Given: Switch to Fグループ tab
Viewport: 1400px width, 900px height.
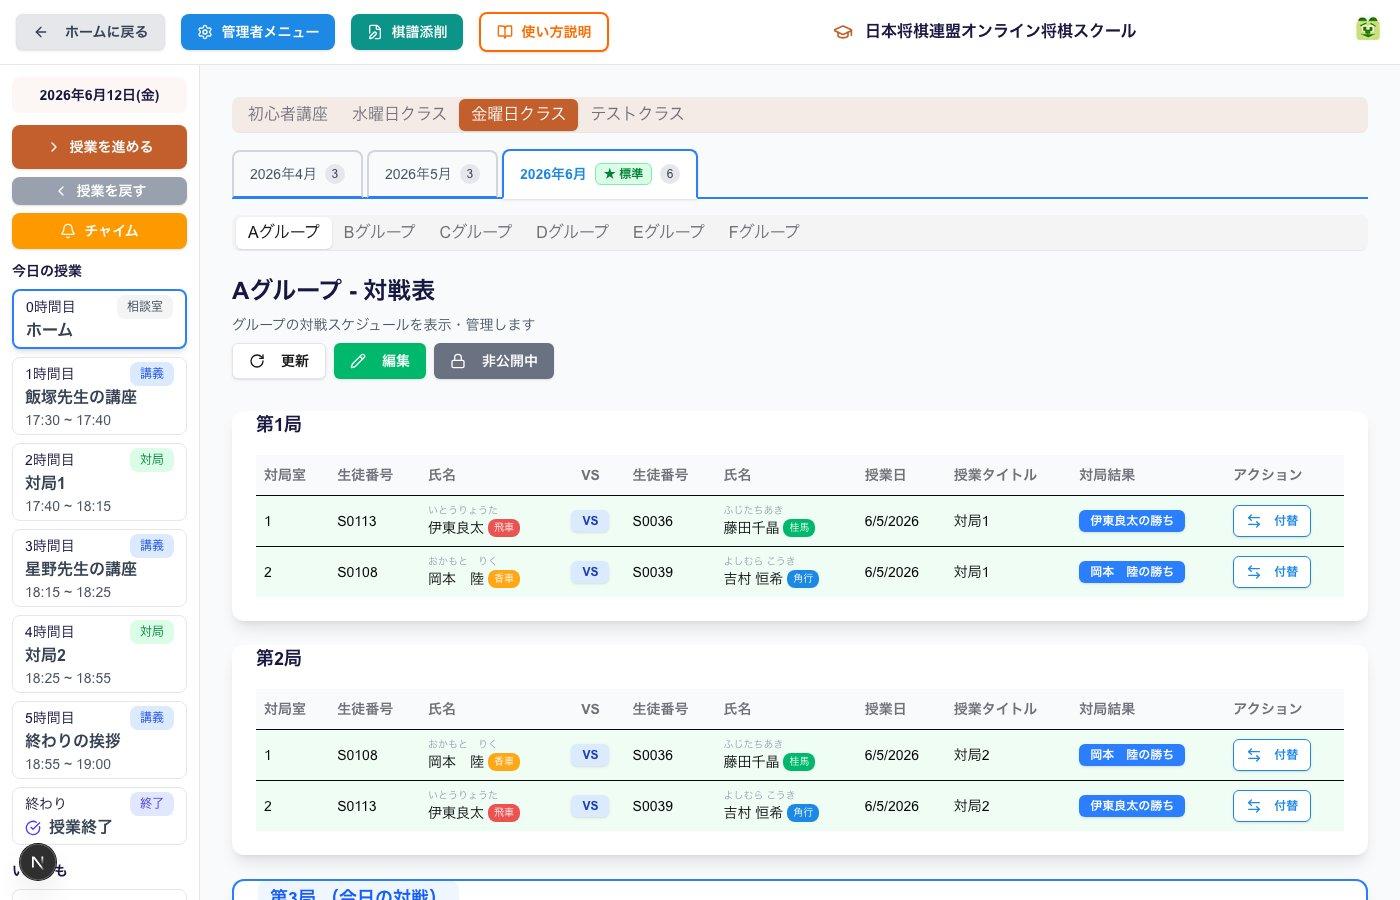Looking at the screenshot, I should tap(764, 232).
